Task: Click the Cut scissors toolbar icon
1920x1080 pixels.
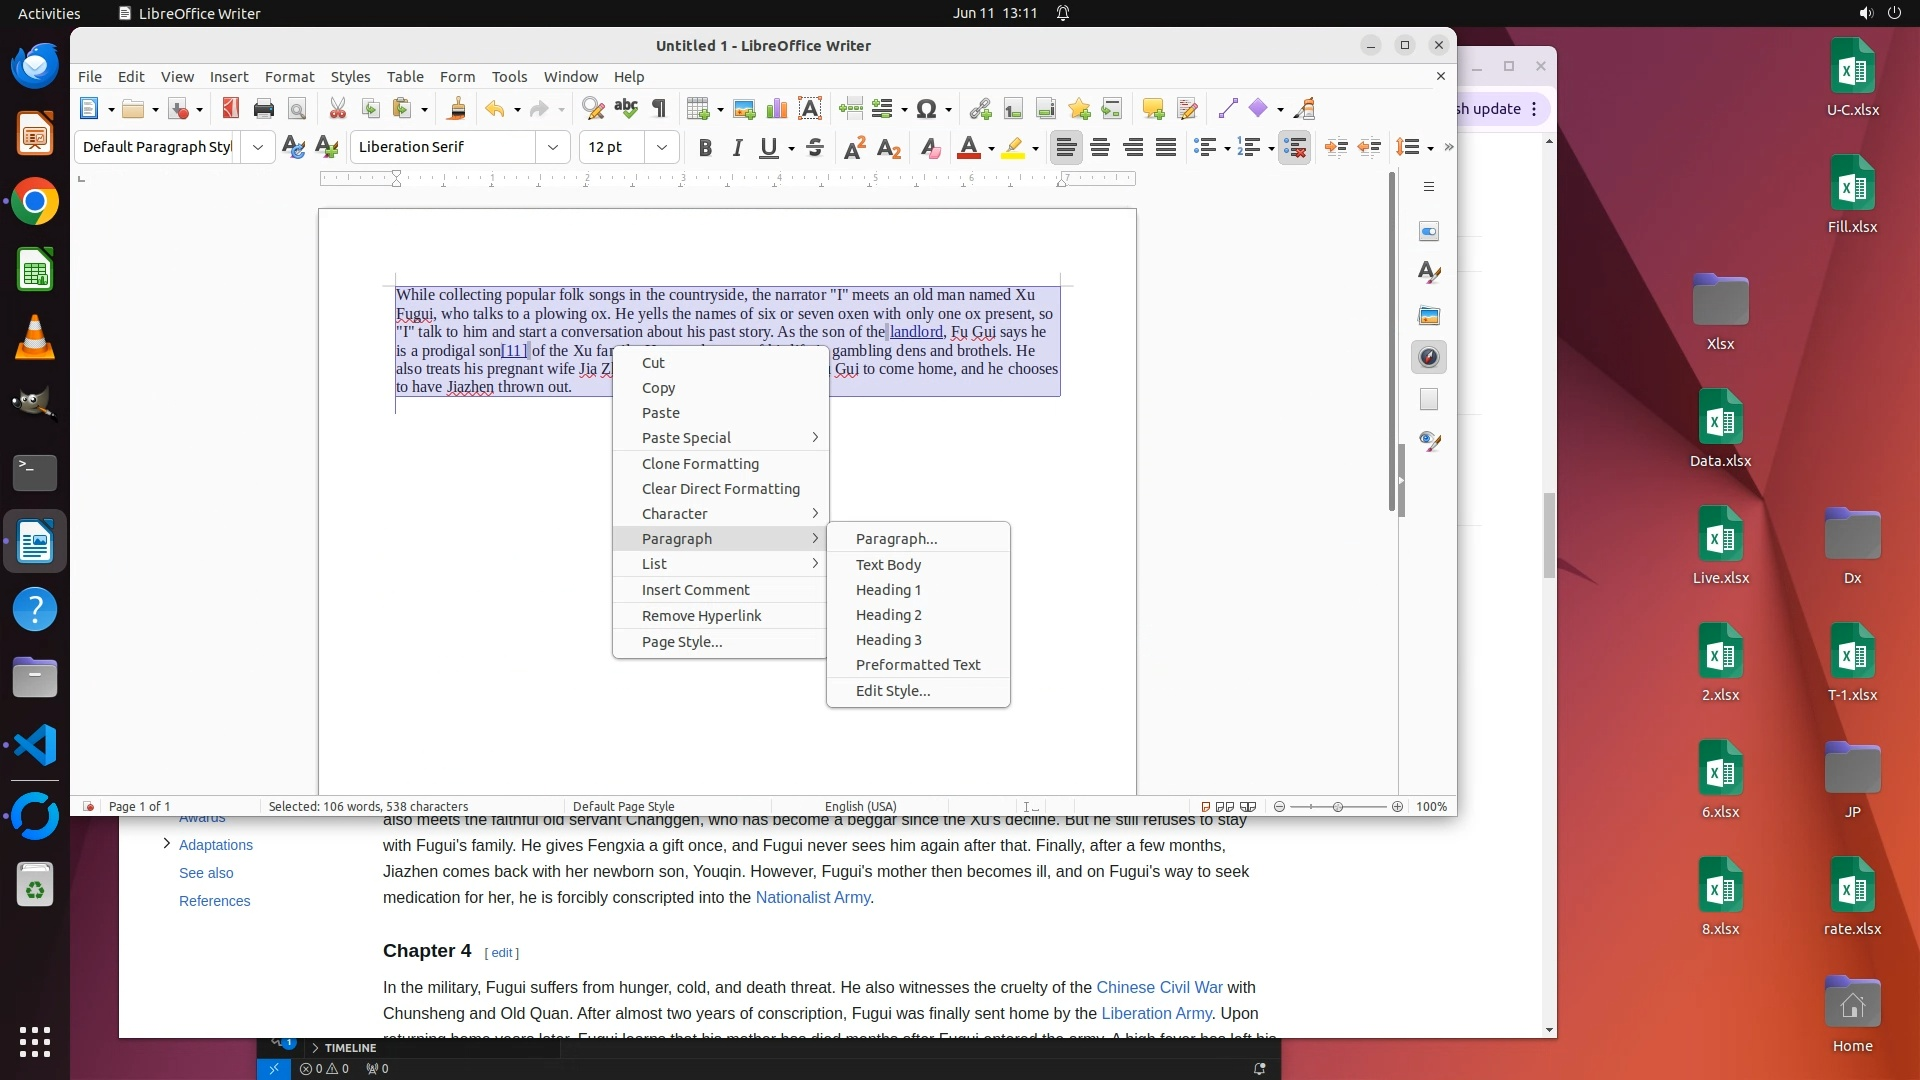Action: click(x=338, y=109)
